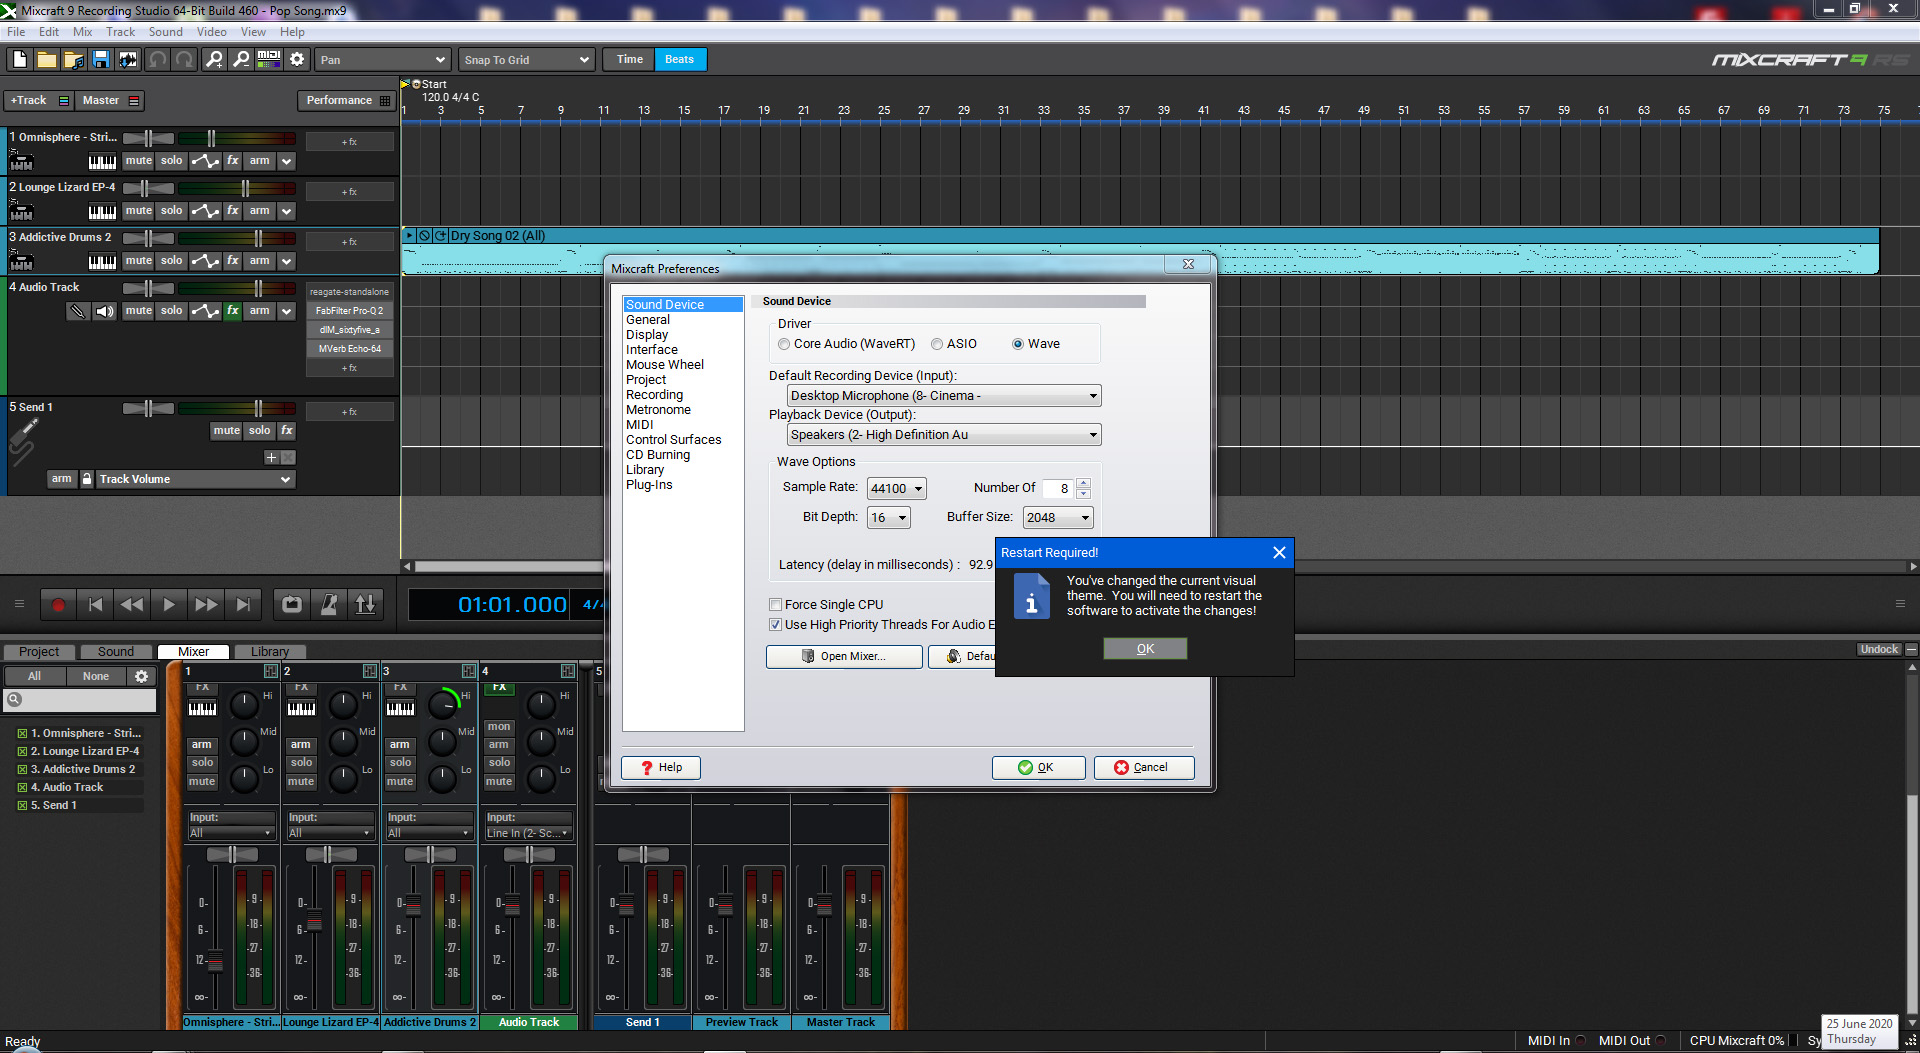Toggle punch in/out icon in transport
The height and width of the screenshot is (1053, 1920).
366,604
